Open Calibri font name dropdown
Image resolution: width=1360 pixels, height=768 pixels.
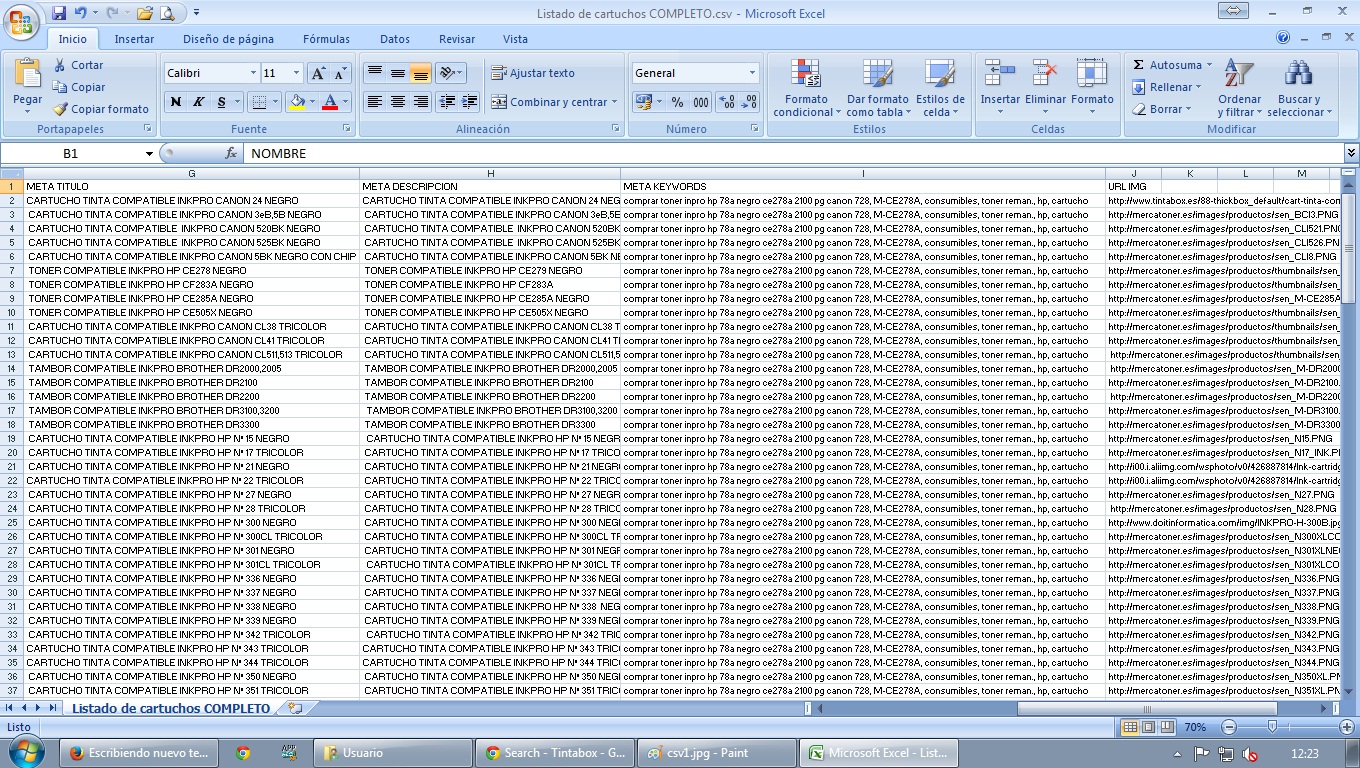coord(253,73)
